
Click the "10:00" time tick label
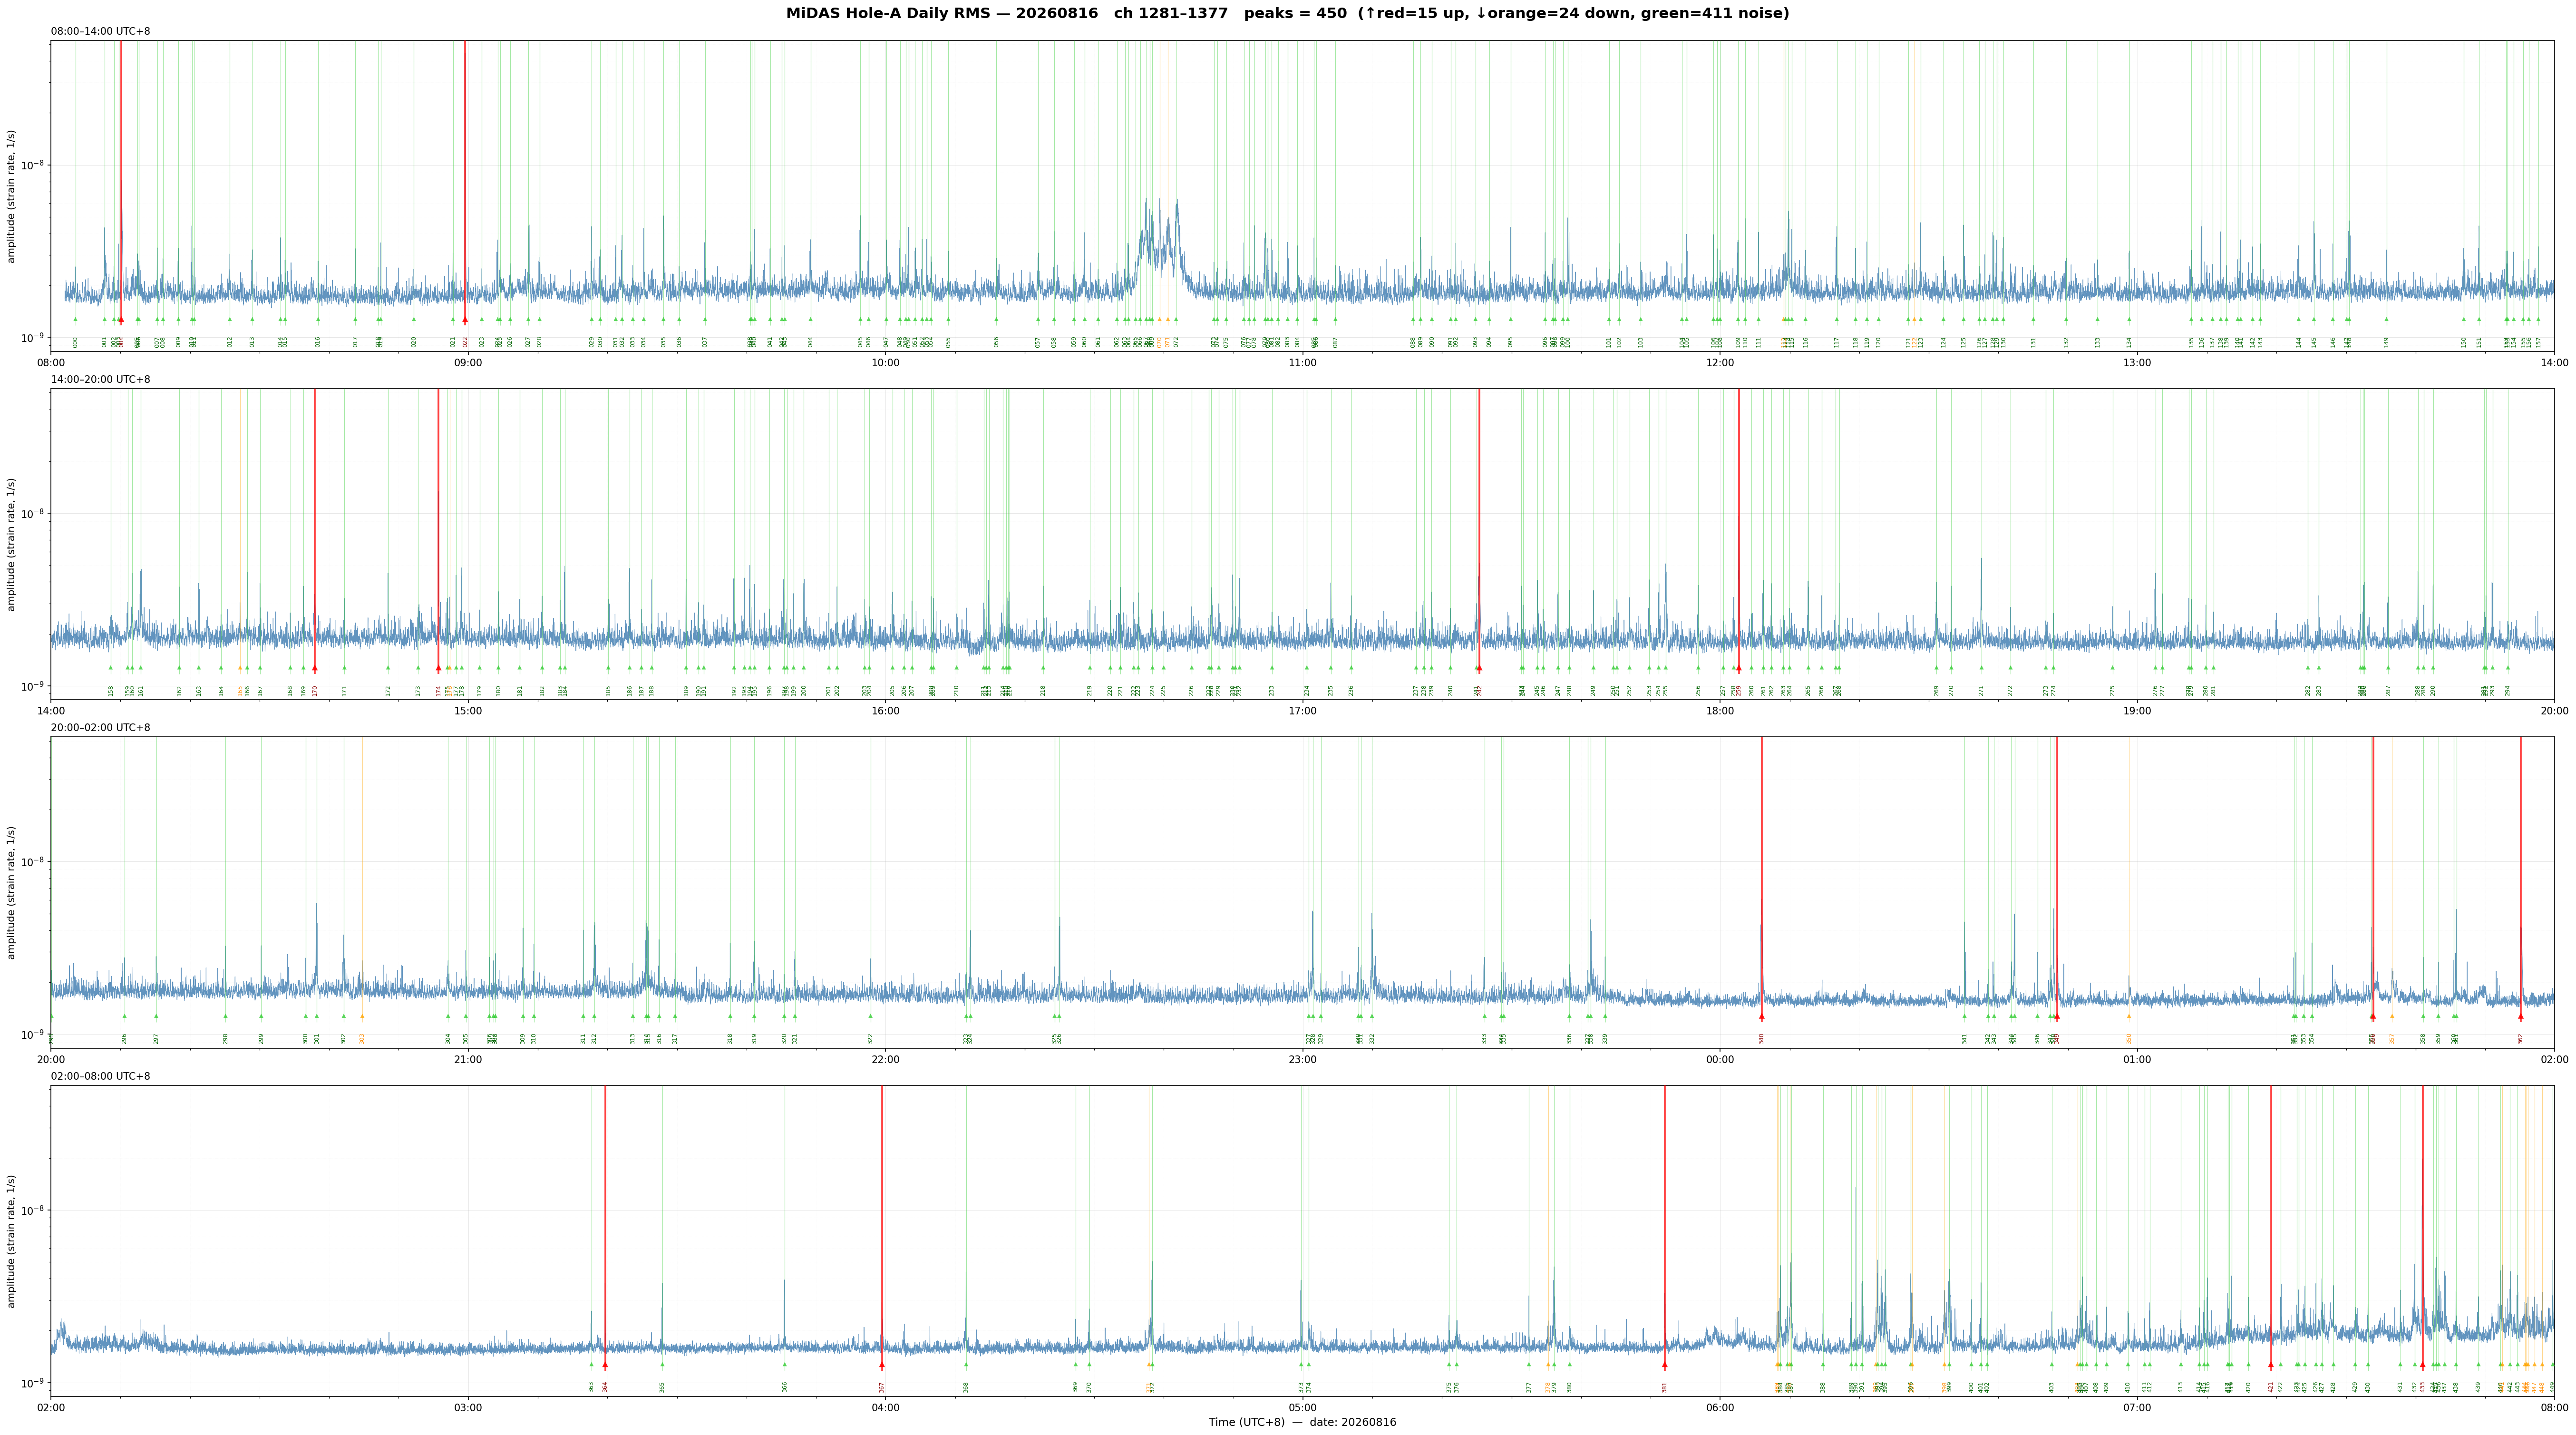click(885, 363)
